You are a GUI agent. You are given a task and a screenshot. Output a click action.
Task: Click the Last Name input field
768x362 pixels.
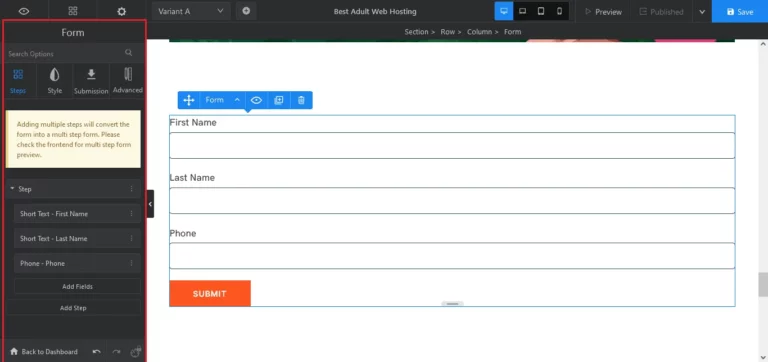452,200
